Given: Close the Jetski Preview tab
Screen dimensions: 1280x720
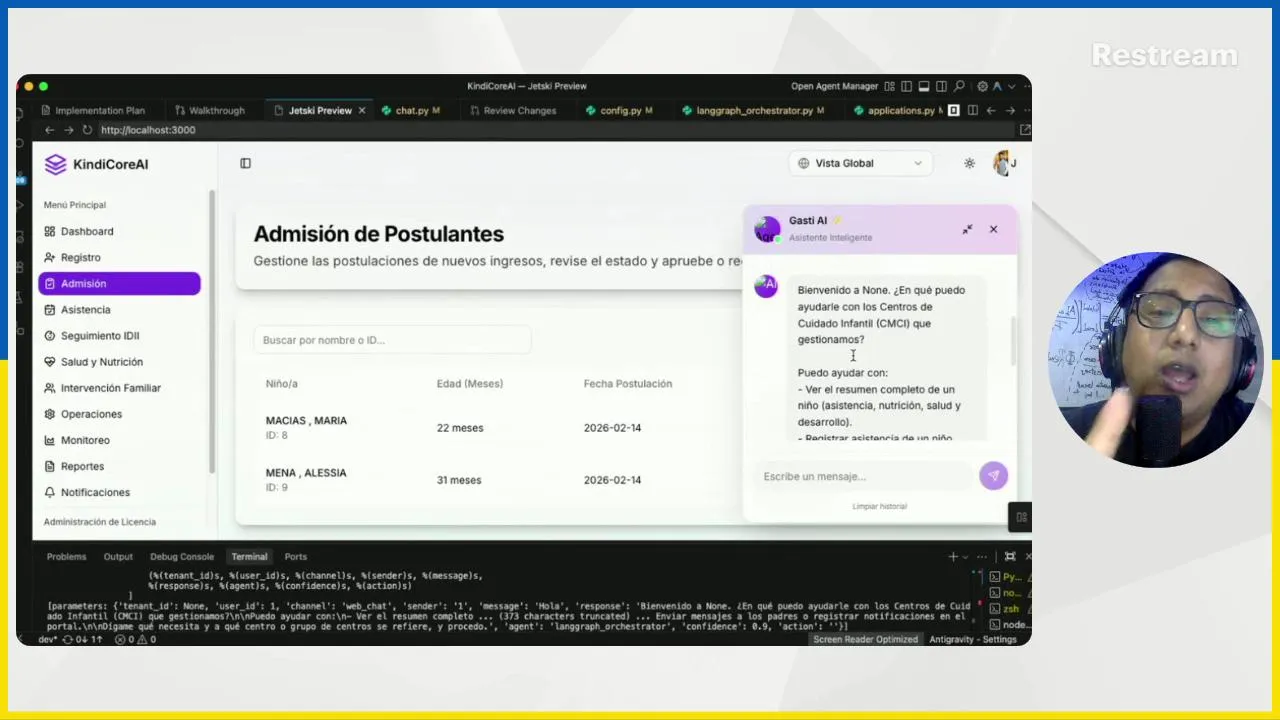Looking at the screenshot, I should coord(362,111).
